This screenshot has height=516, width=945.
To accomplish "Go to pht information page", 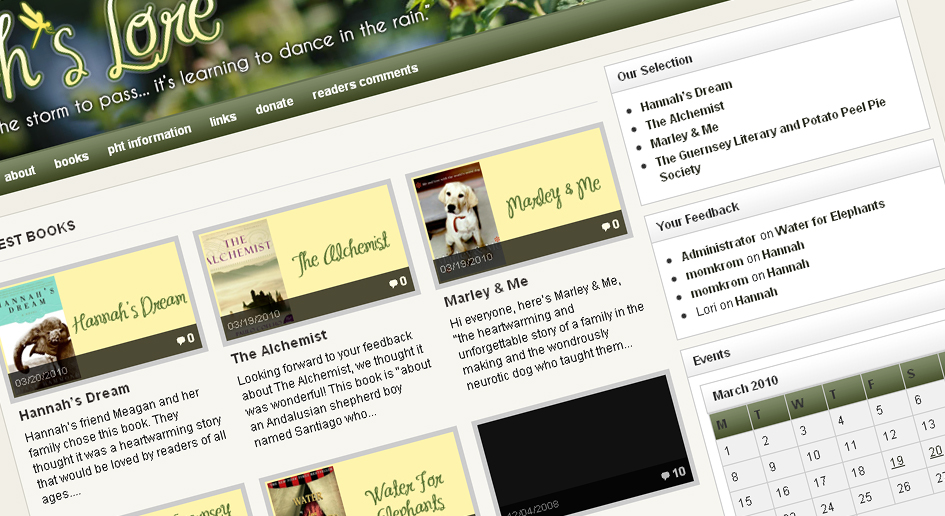I will click(x=149, y=139).
